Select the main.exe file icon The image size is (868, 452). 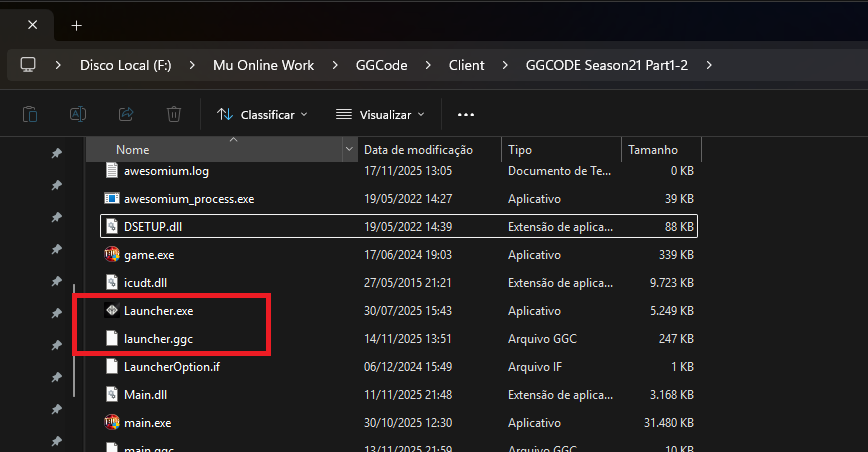pyautogui.click(x=112, y=423)
